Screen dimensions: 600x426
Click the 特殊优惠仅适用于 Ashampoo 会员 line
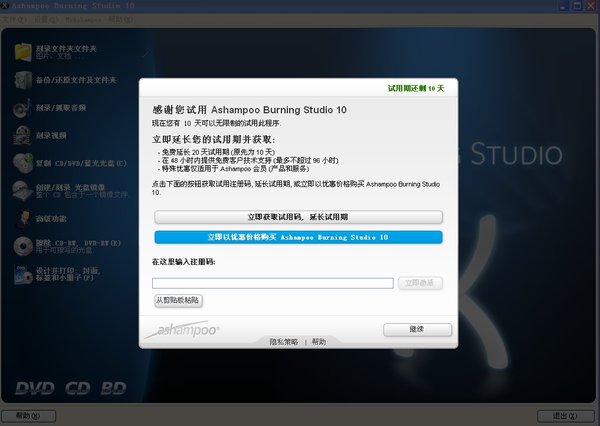[x=233, y=169]
